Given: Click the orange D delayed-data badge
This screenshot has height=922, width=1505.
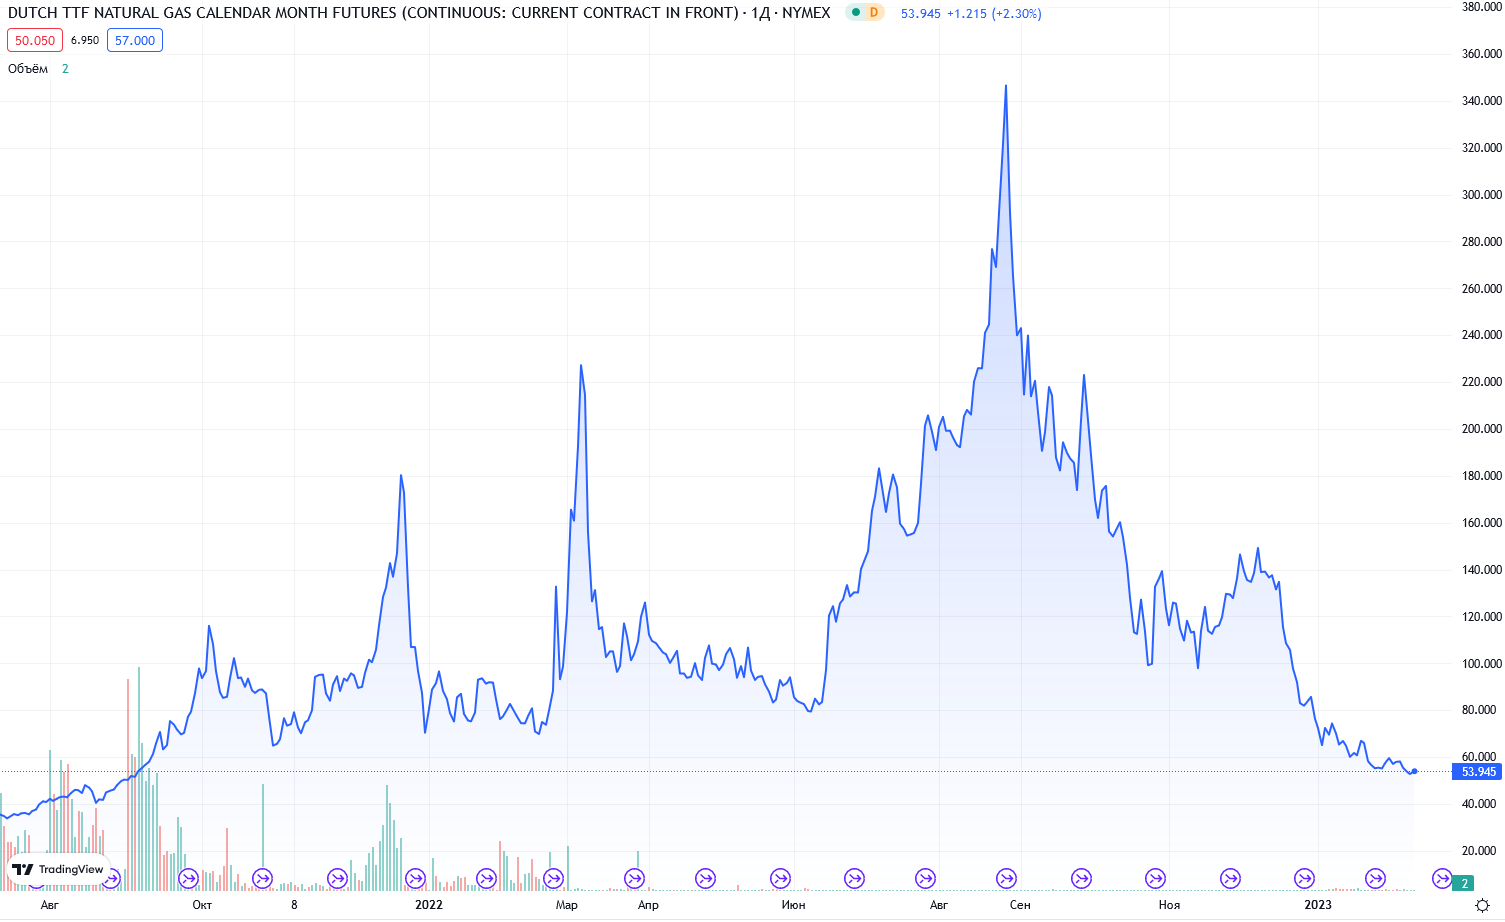Looking at the screenshot, I should click(874, 13).
